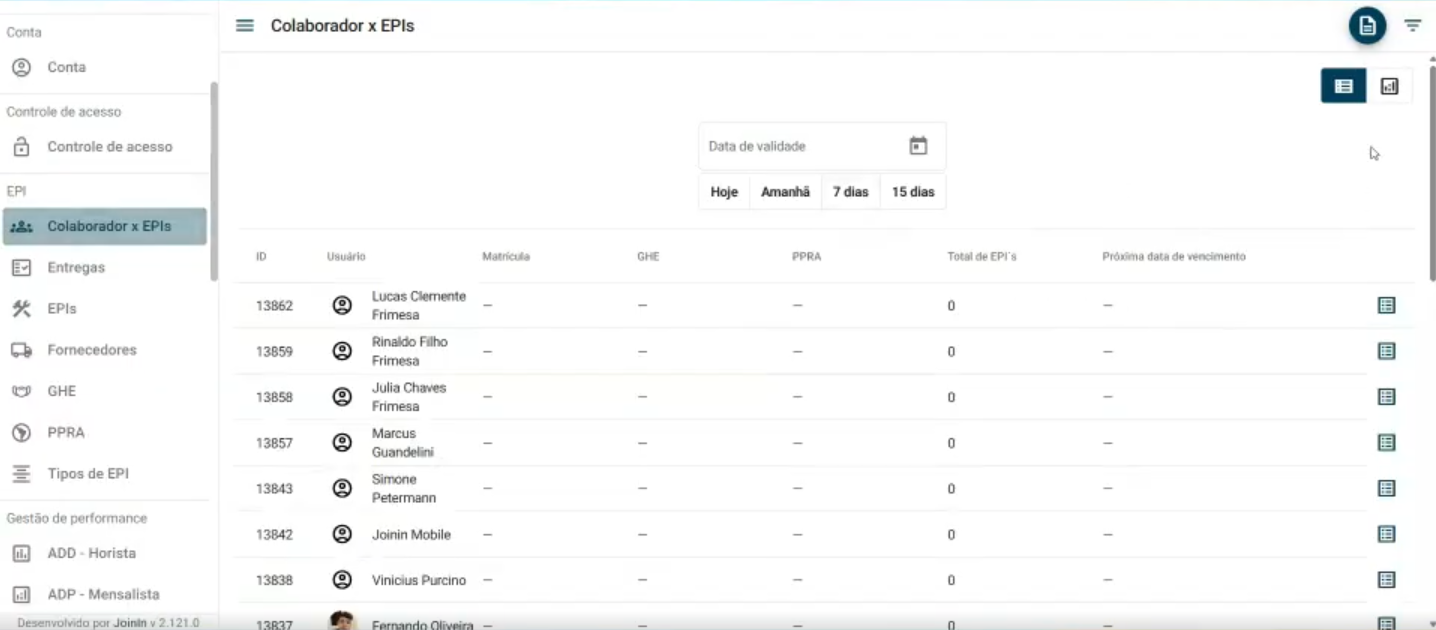
Task: Switch to chart view toggle
Action: point(1389,87)
